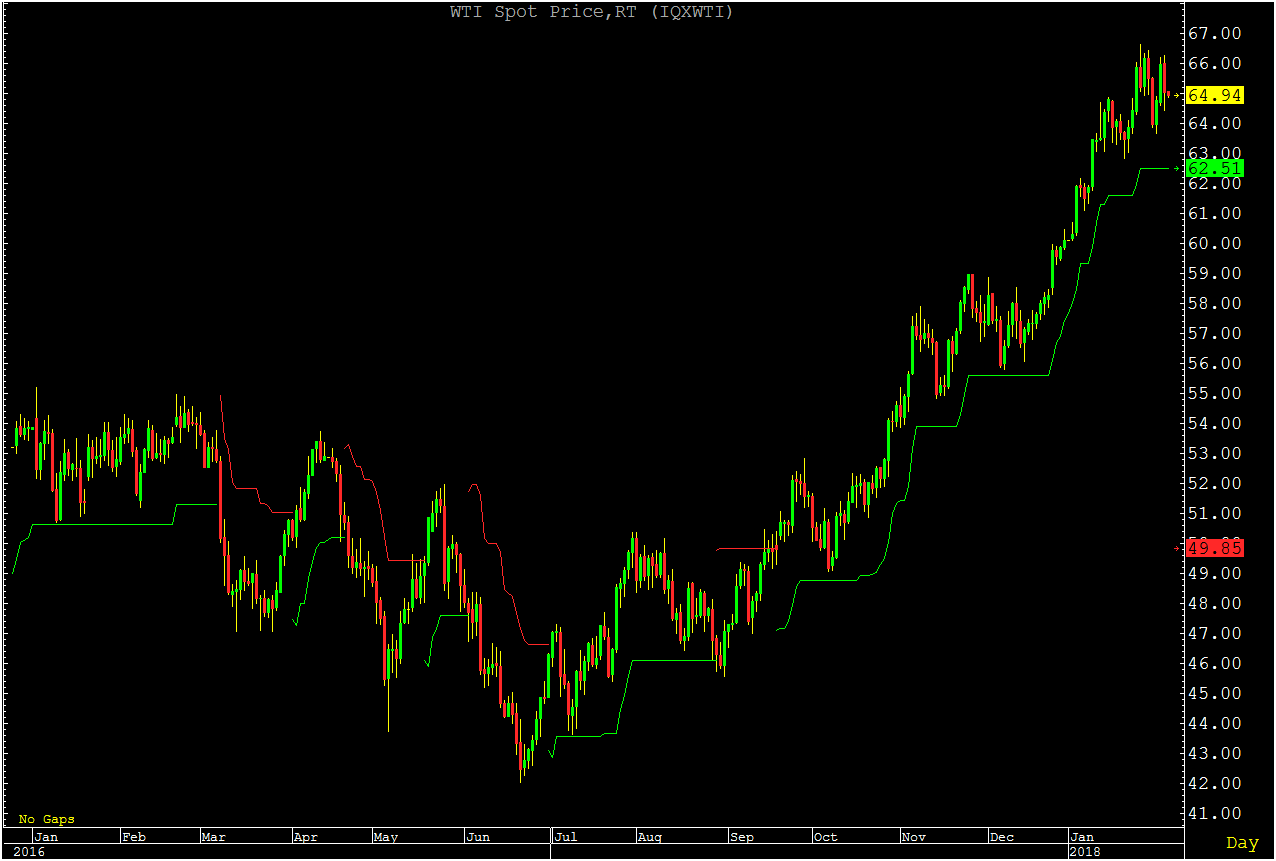
Task: Click the 60.00 price axis label
Action: (1213, 243)
